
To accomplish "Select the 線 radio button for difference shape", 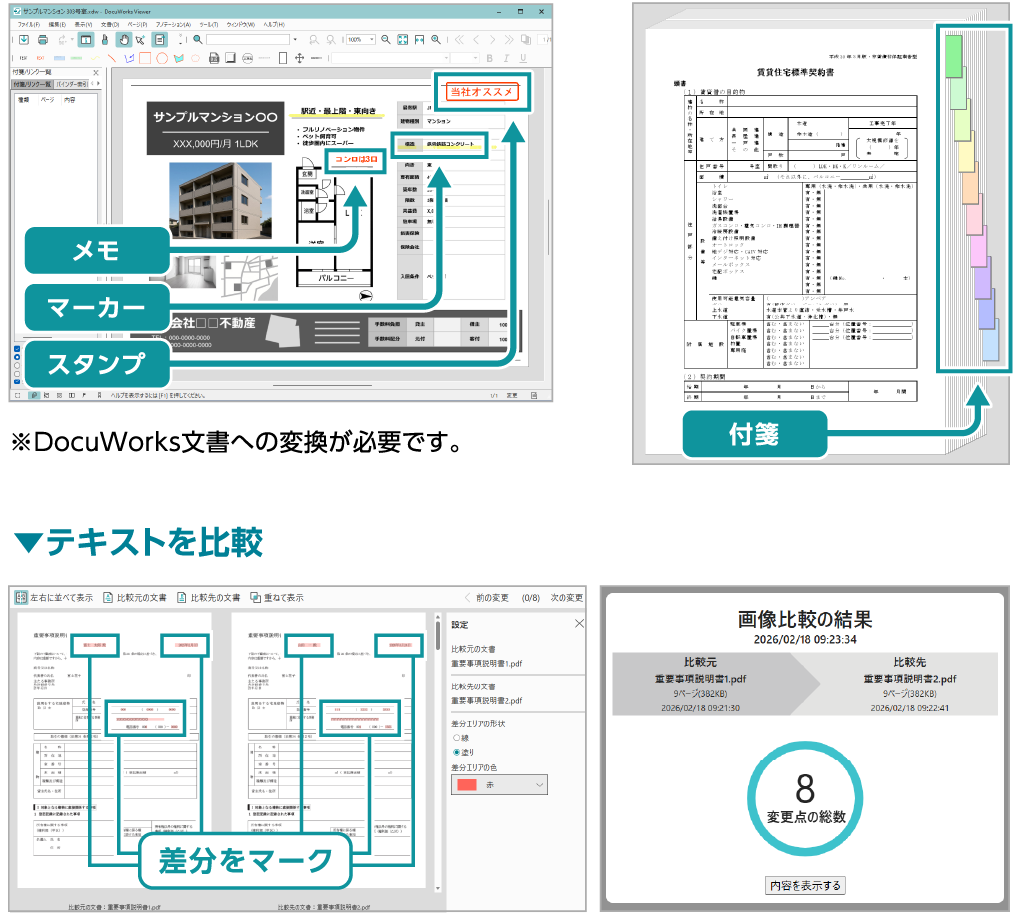I will [457, 738].
